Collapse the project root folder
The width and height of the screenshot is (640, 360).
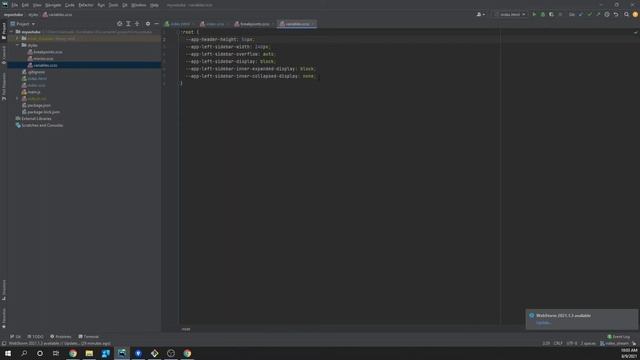point(12,31)
